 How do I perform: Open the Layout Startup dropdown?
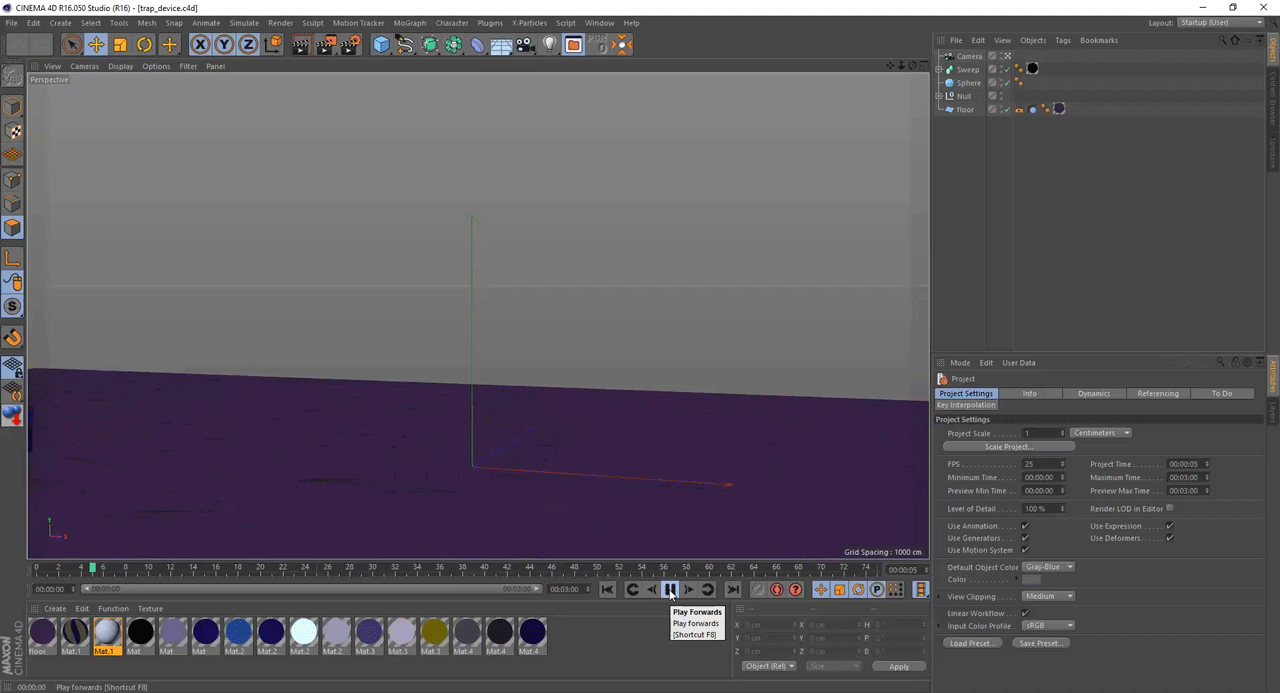[1221, 22]
